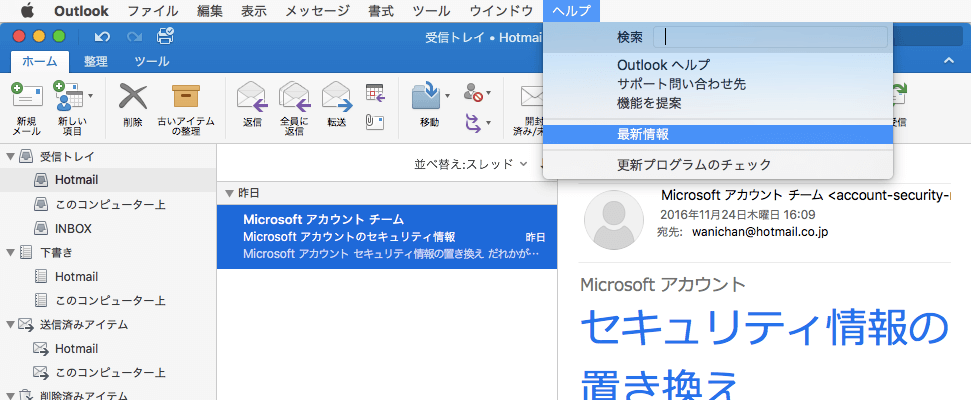971x400 pixels.
Task: Open the Microsoft アカウント チーム email
Action: (387, 237)
